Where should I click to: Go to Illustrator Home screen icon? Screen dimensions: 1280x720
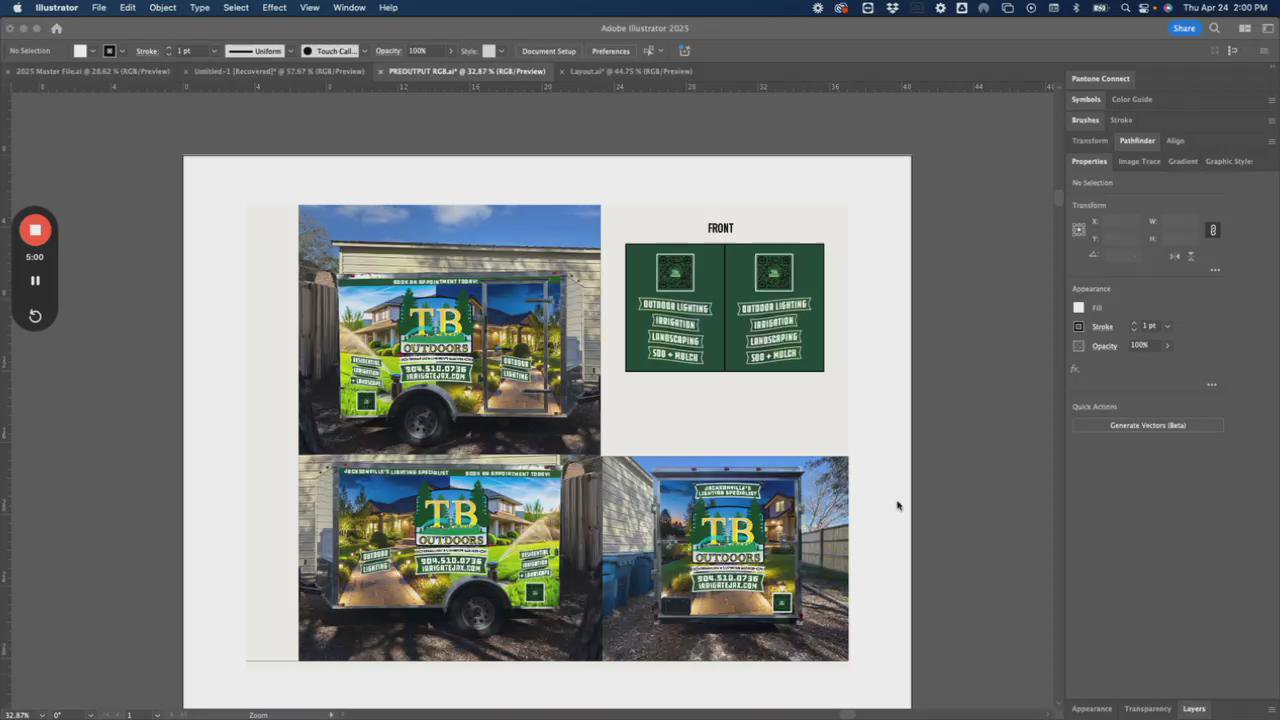[x=56, y=29]
